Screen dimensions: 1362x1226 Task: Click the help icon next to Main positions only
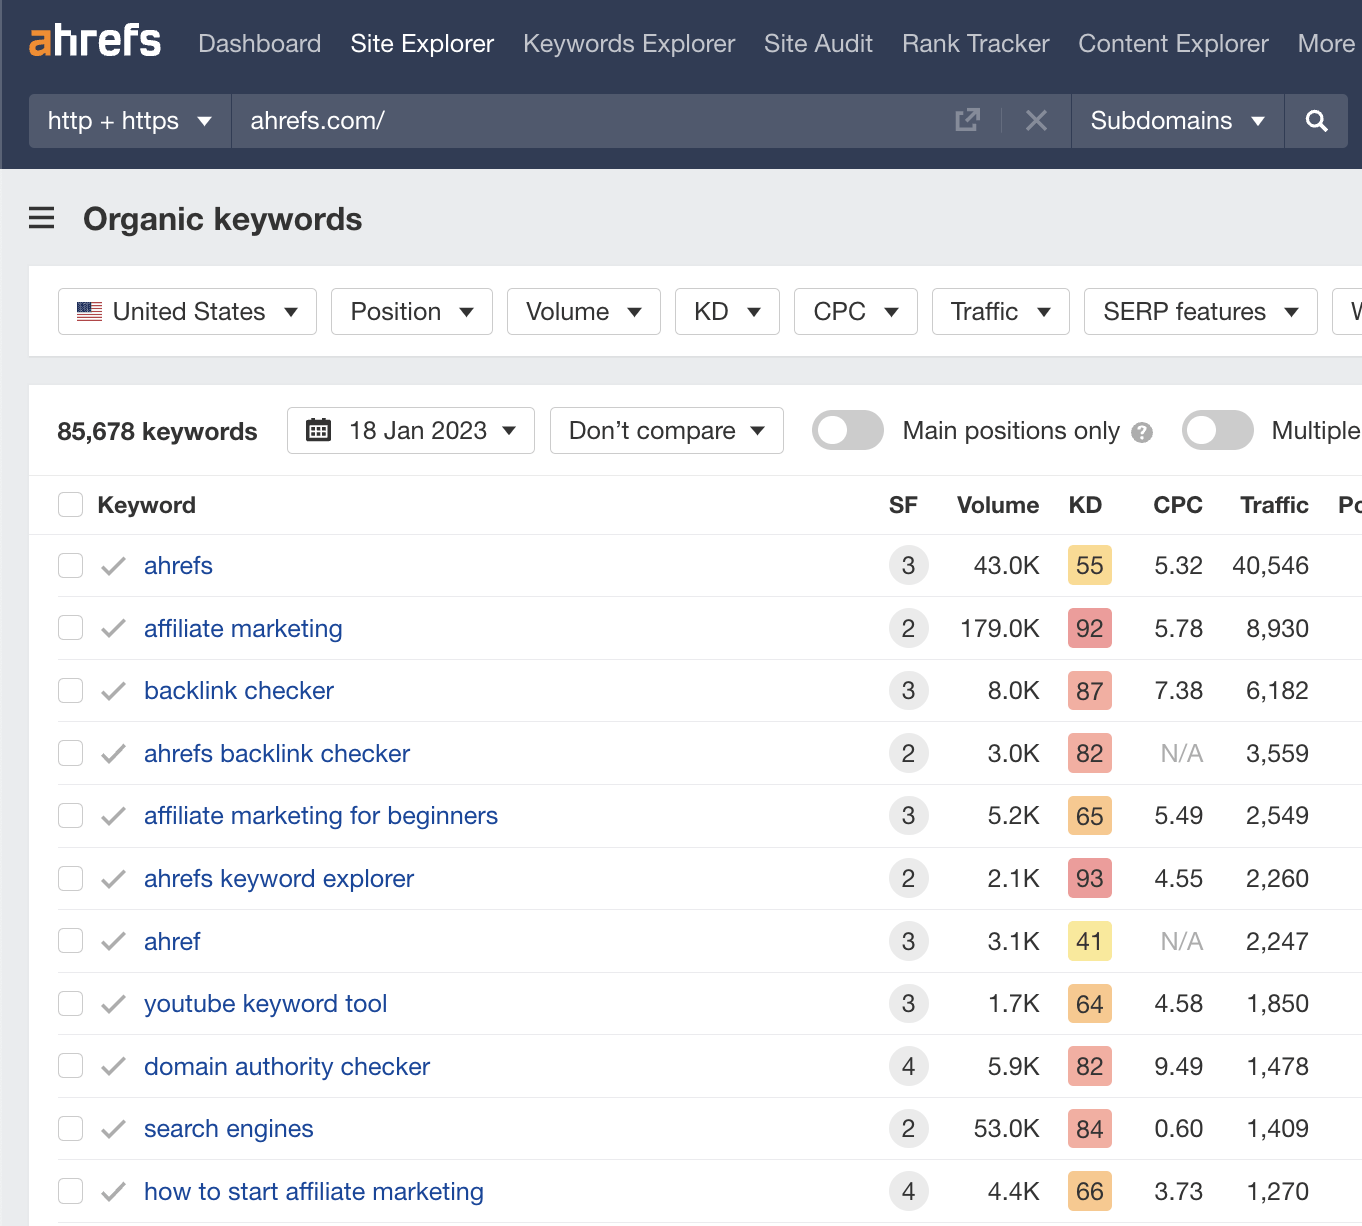tap(1143, 431)
